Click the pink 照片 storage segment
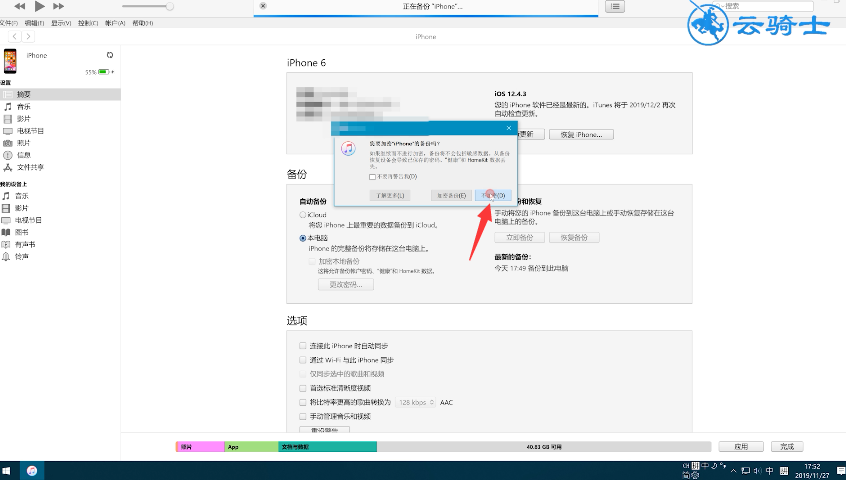846x480 pixels. pyautogui.click(x=200, y=447)
